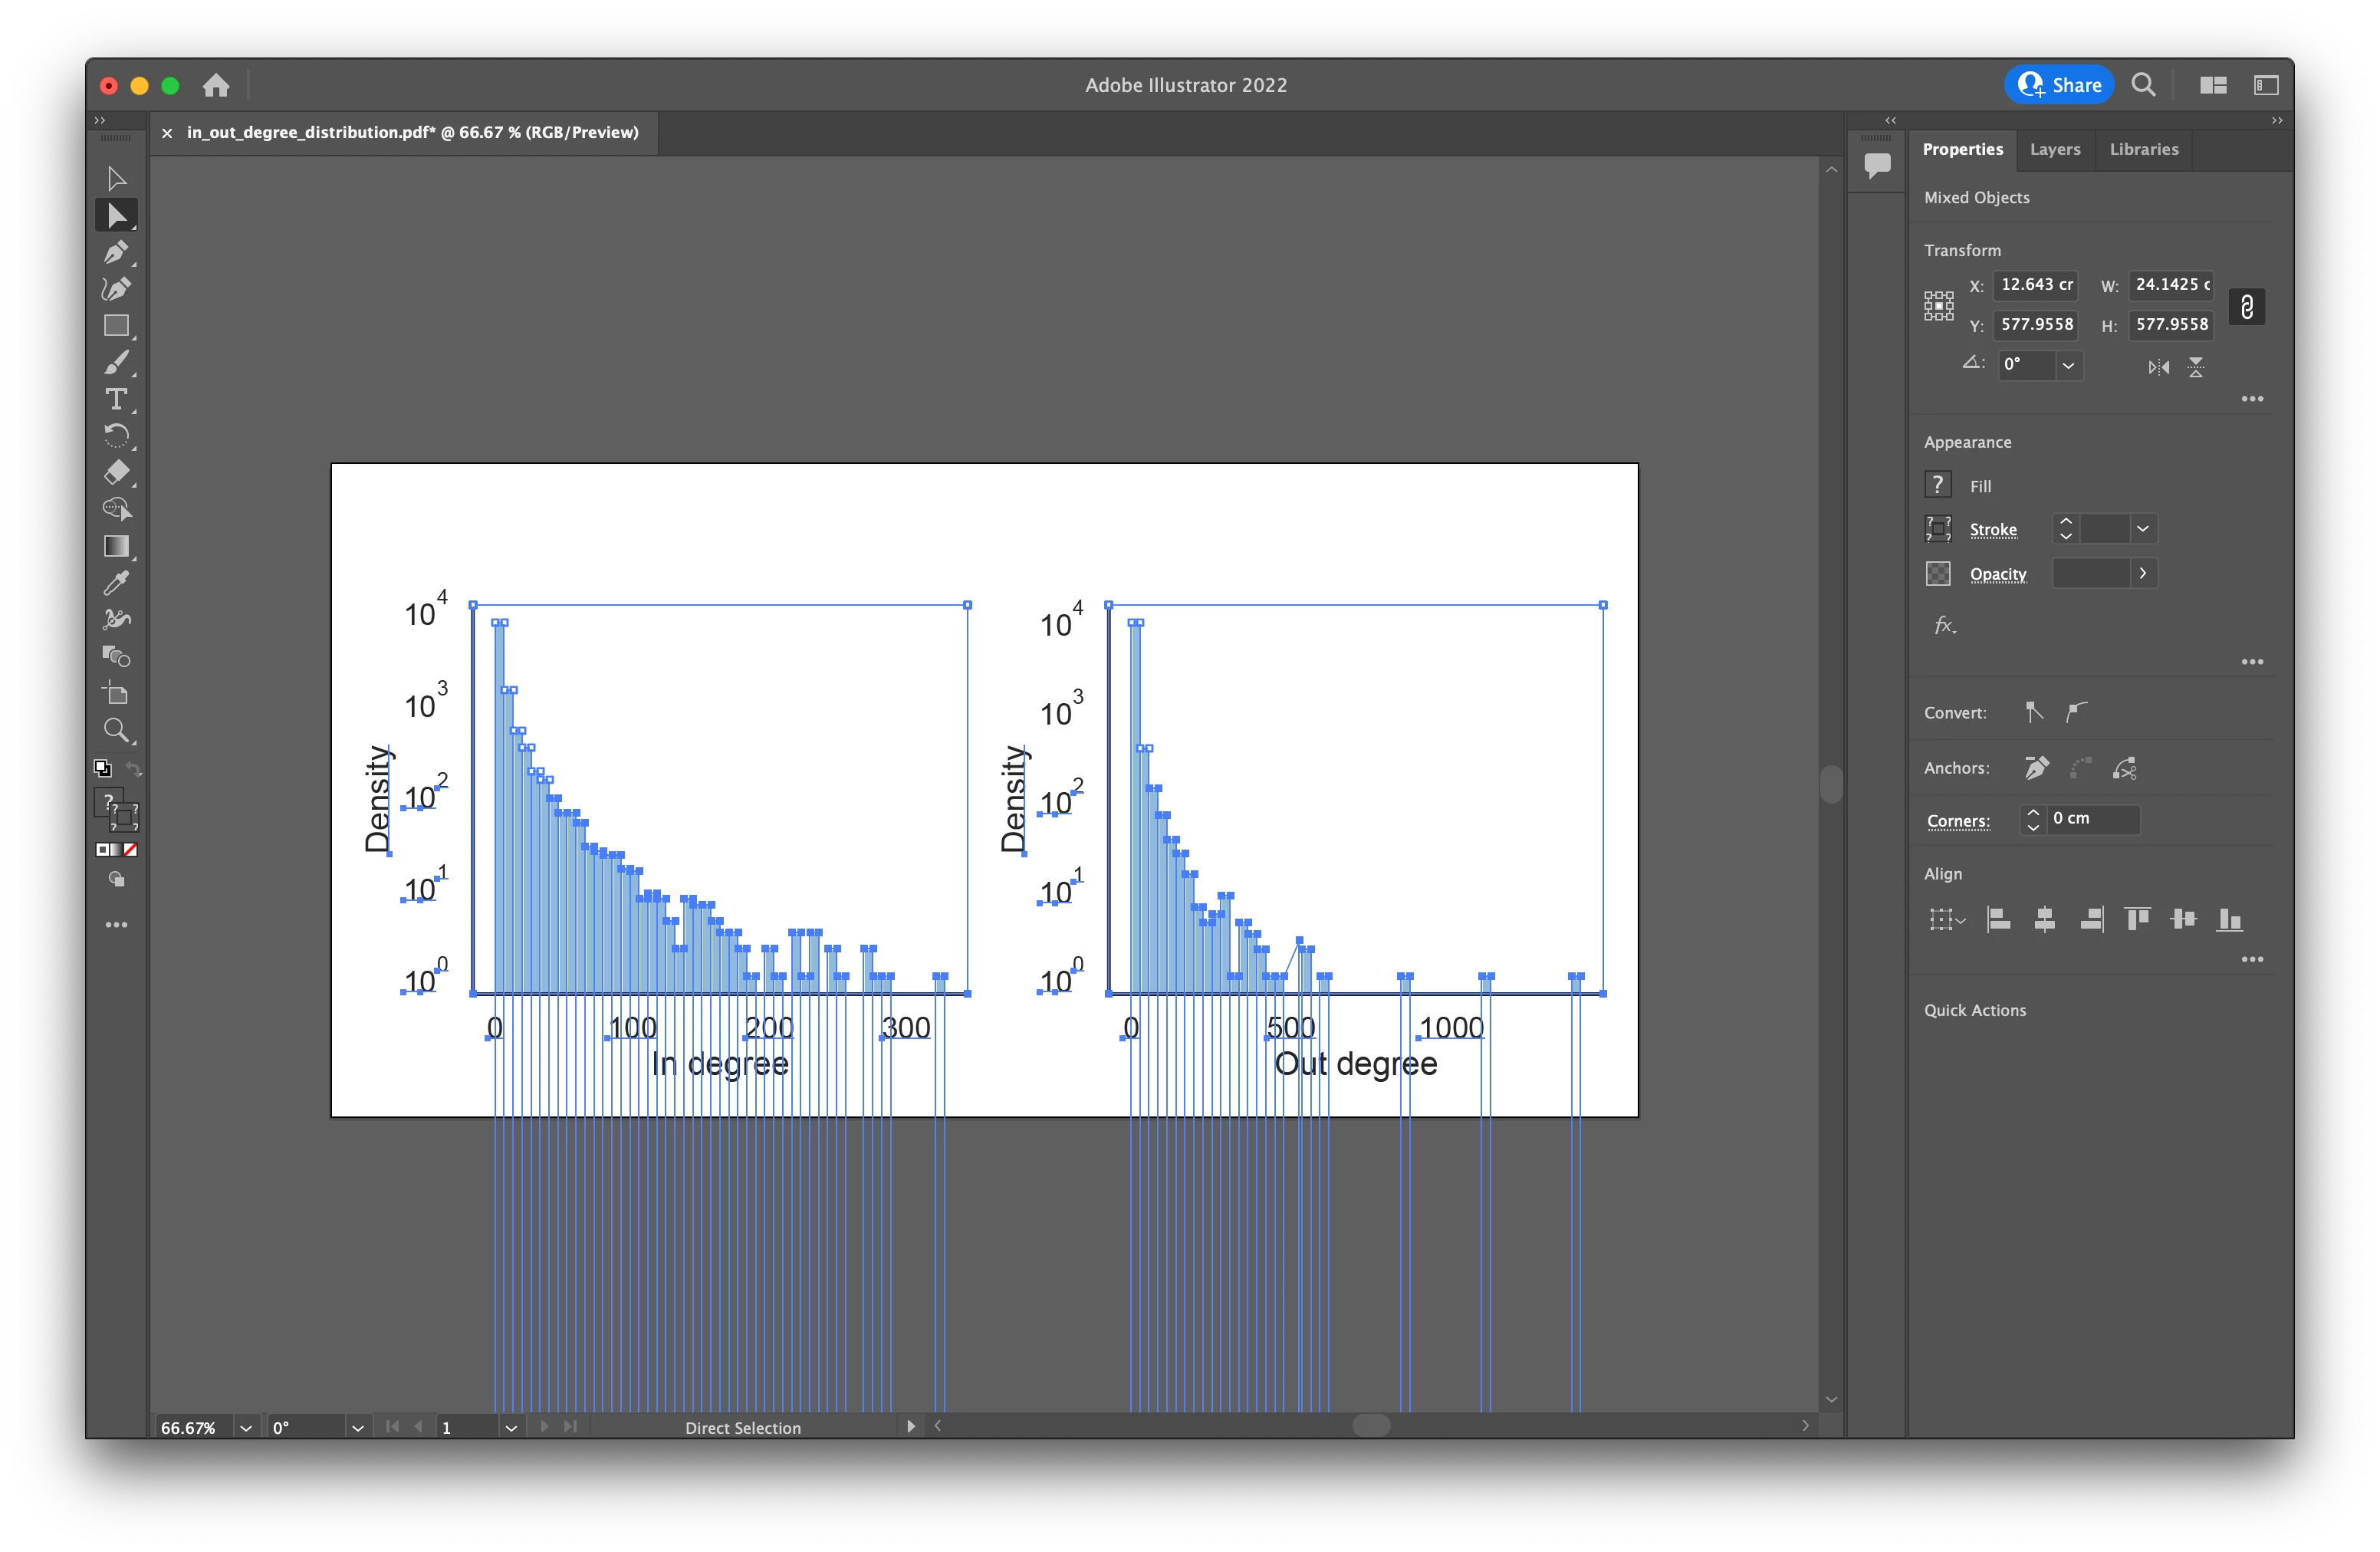Open the zoom level dropdown
This screenshot has height=1552, width=2380.
246,1427
